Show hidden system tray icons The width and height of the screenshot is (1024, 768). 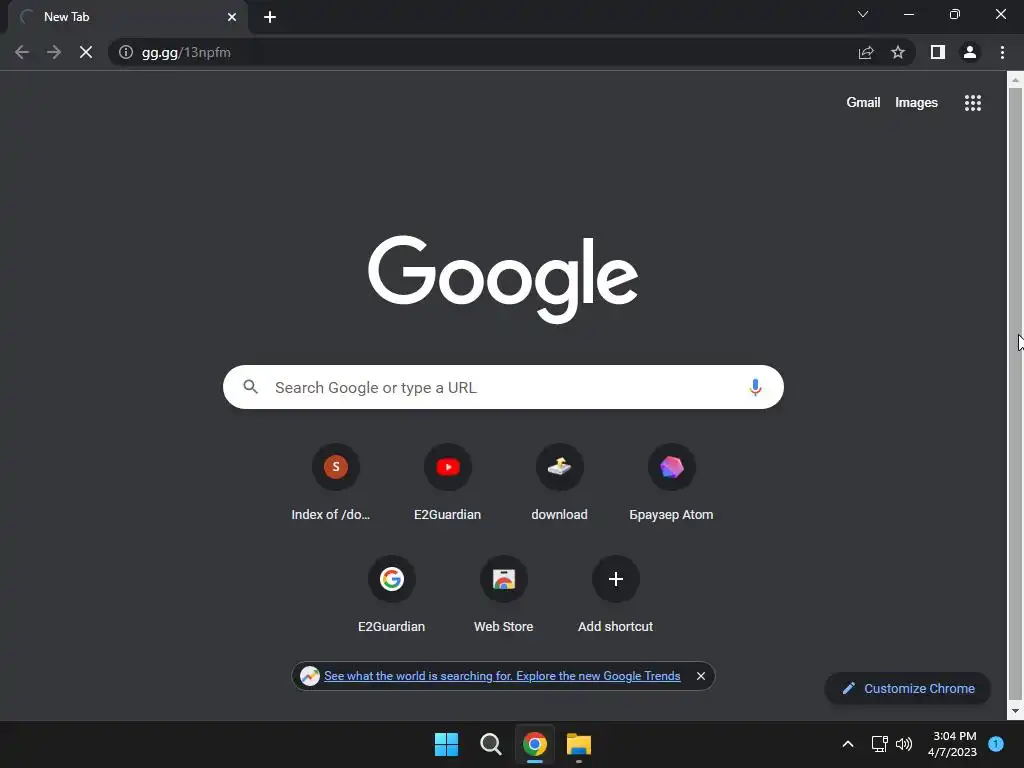[x=848, y=744]
